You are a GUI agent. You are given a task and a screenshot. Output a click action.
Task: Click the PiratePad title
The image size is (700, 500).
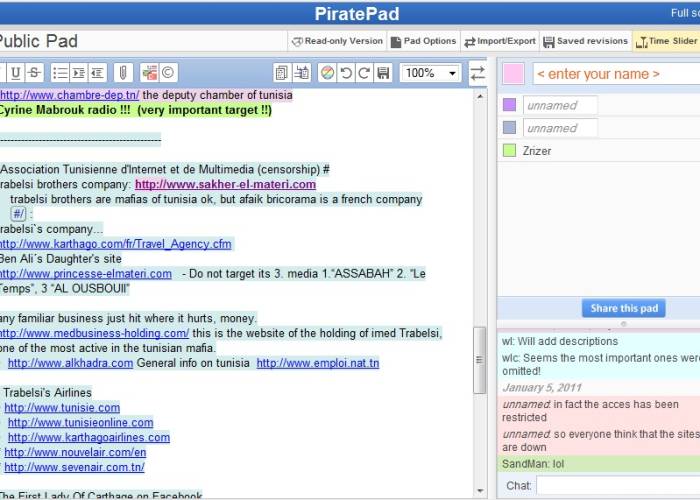pyautogui.click(x=357, y=13)
